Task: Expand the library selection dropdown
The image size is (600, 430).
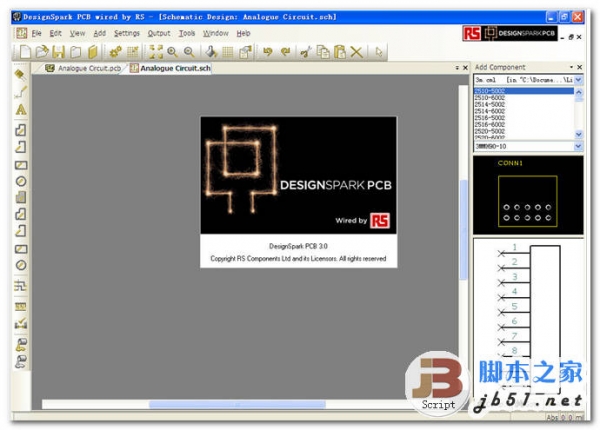Action: 578,80
